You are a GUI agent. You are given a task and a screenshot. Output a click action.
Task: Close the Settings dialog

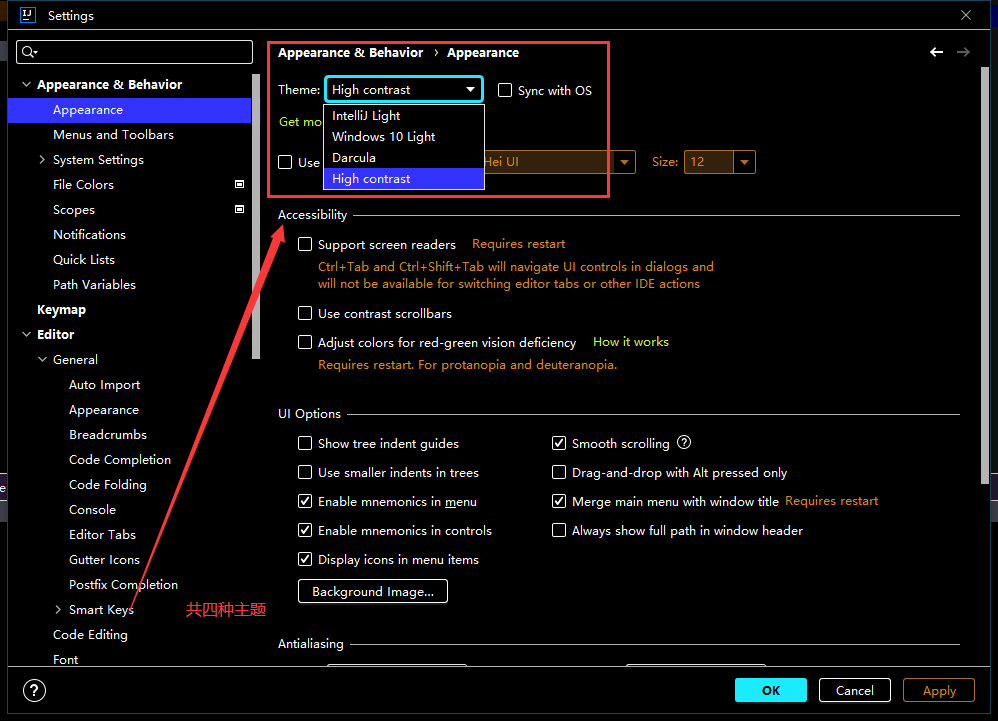tap(966, 15)
